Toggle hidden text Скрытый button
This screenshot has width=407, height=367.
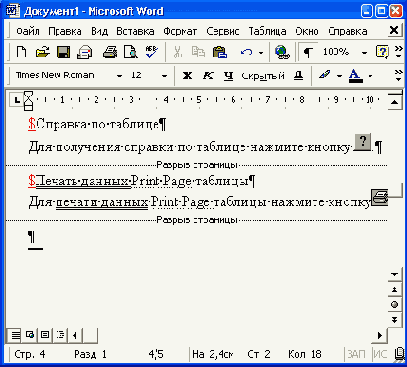pos(263,76)
